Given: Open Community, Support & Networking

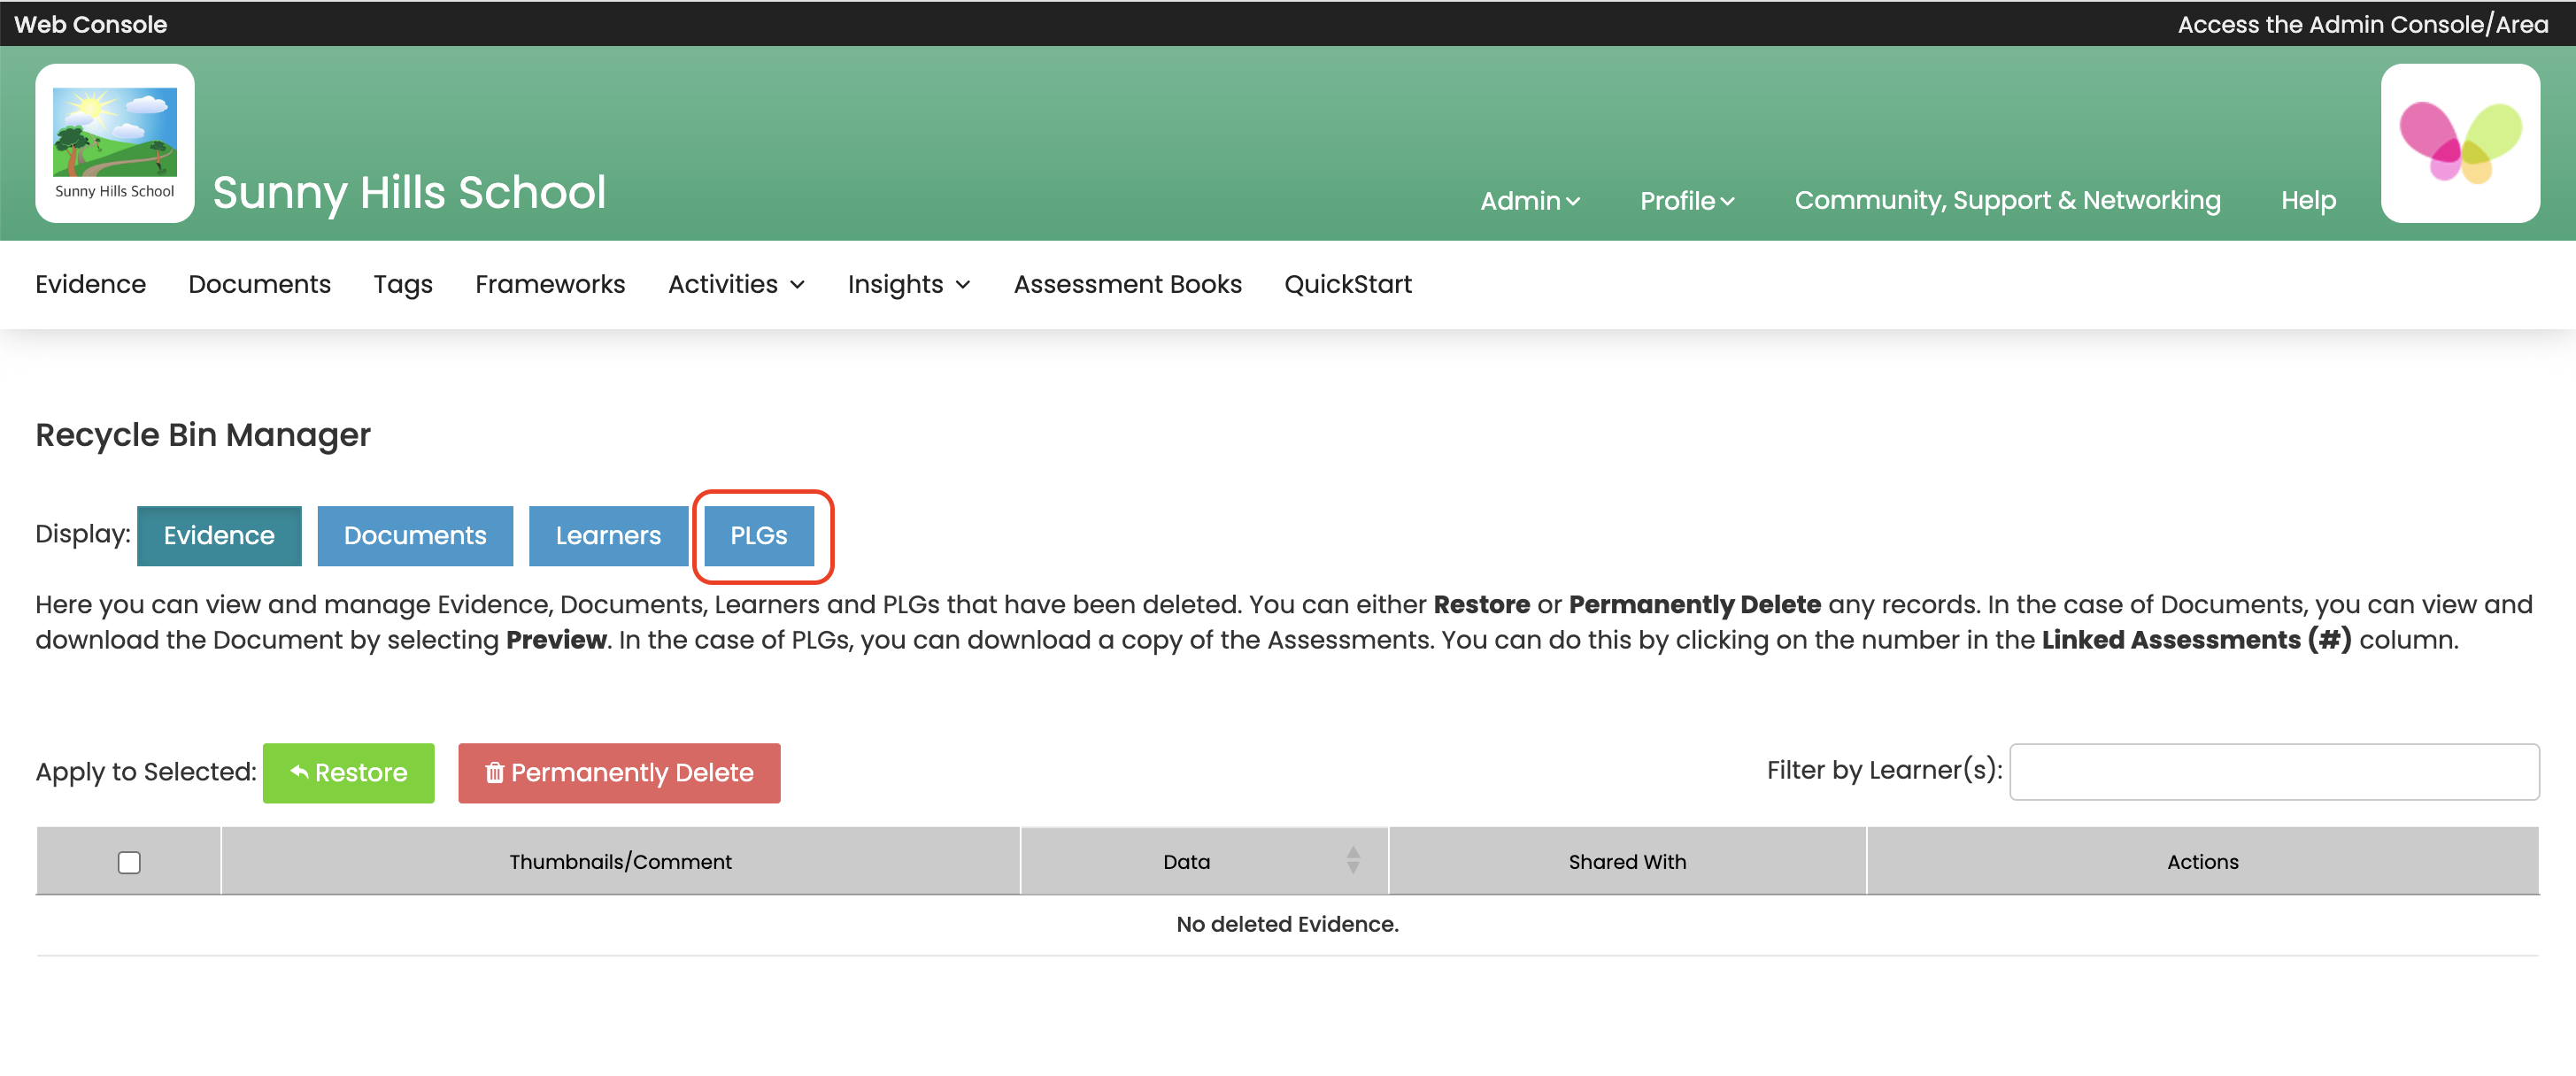Looking at the screenshot, I should click(x=2006, y=201).
